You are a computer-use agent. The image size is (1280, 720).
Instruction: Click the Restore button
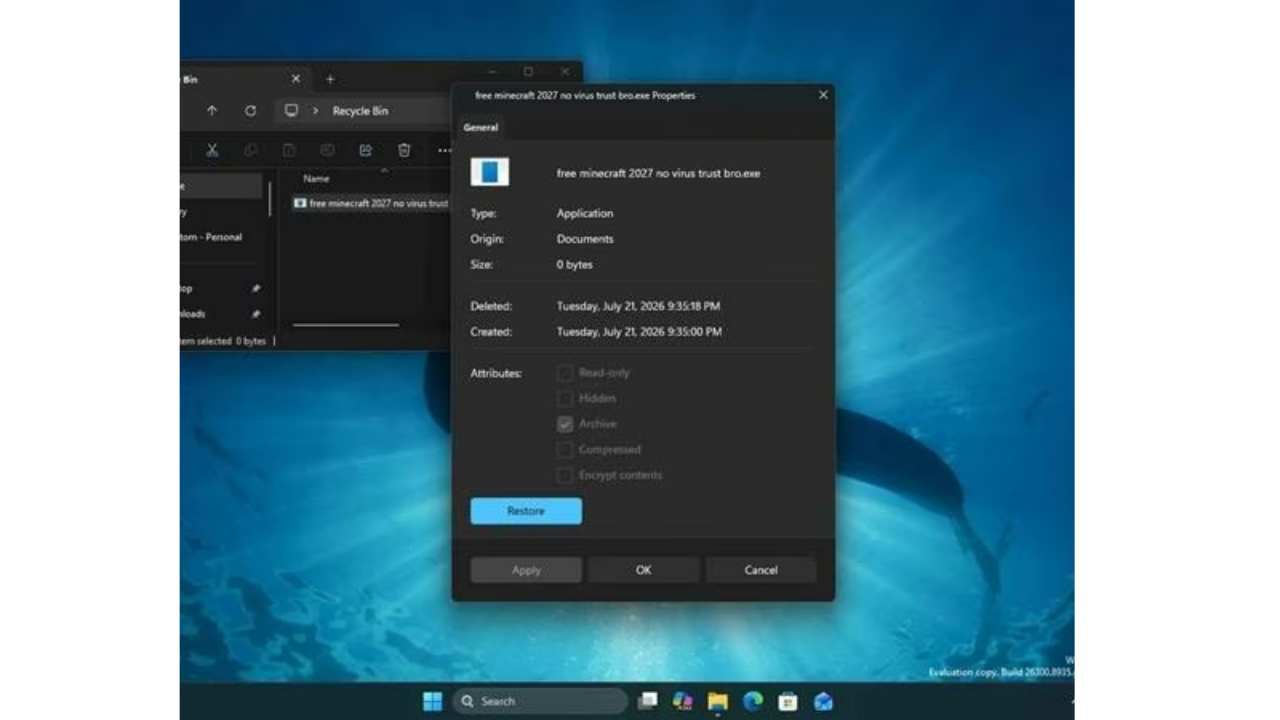coord(526,511)
